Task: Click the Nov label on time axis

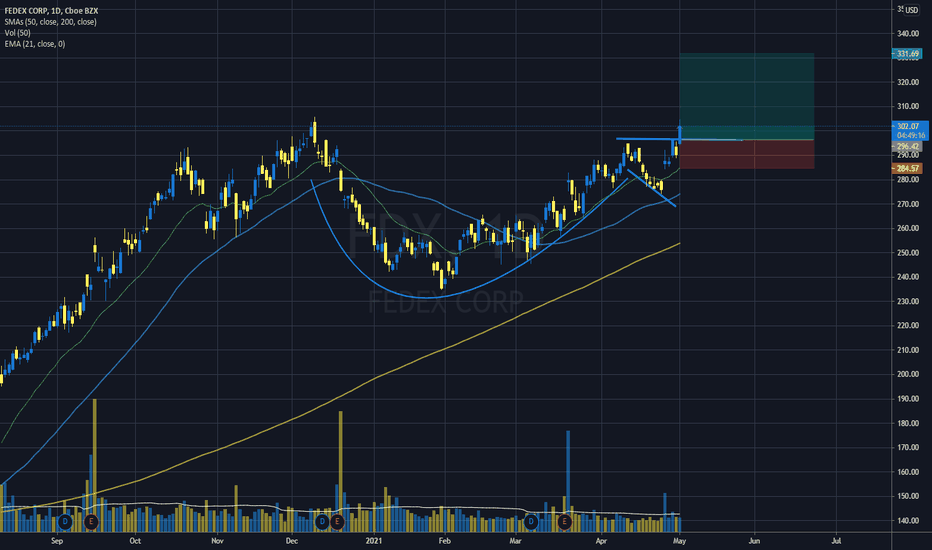Action: [x=217, y=541]
